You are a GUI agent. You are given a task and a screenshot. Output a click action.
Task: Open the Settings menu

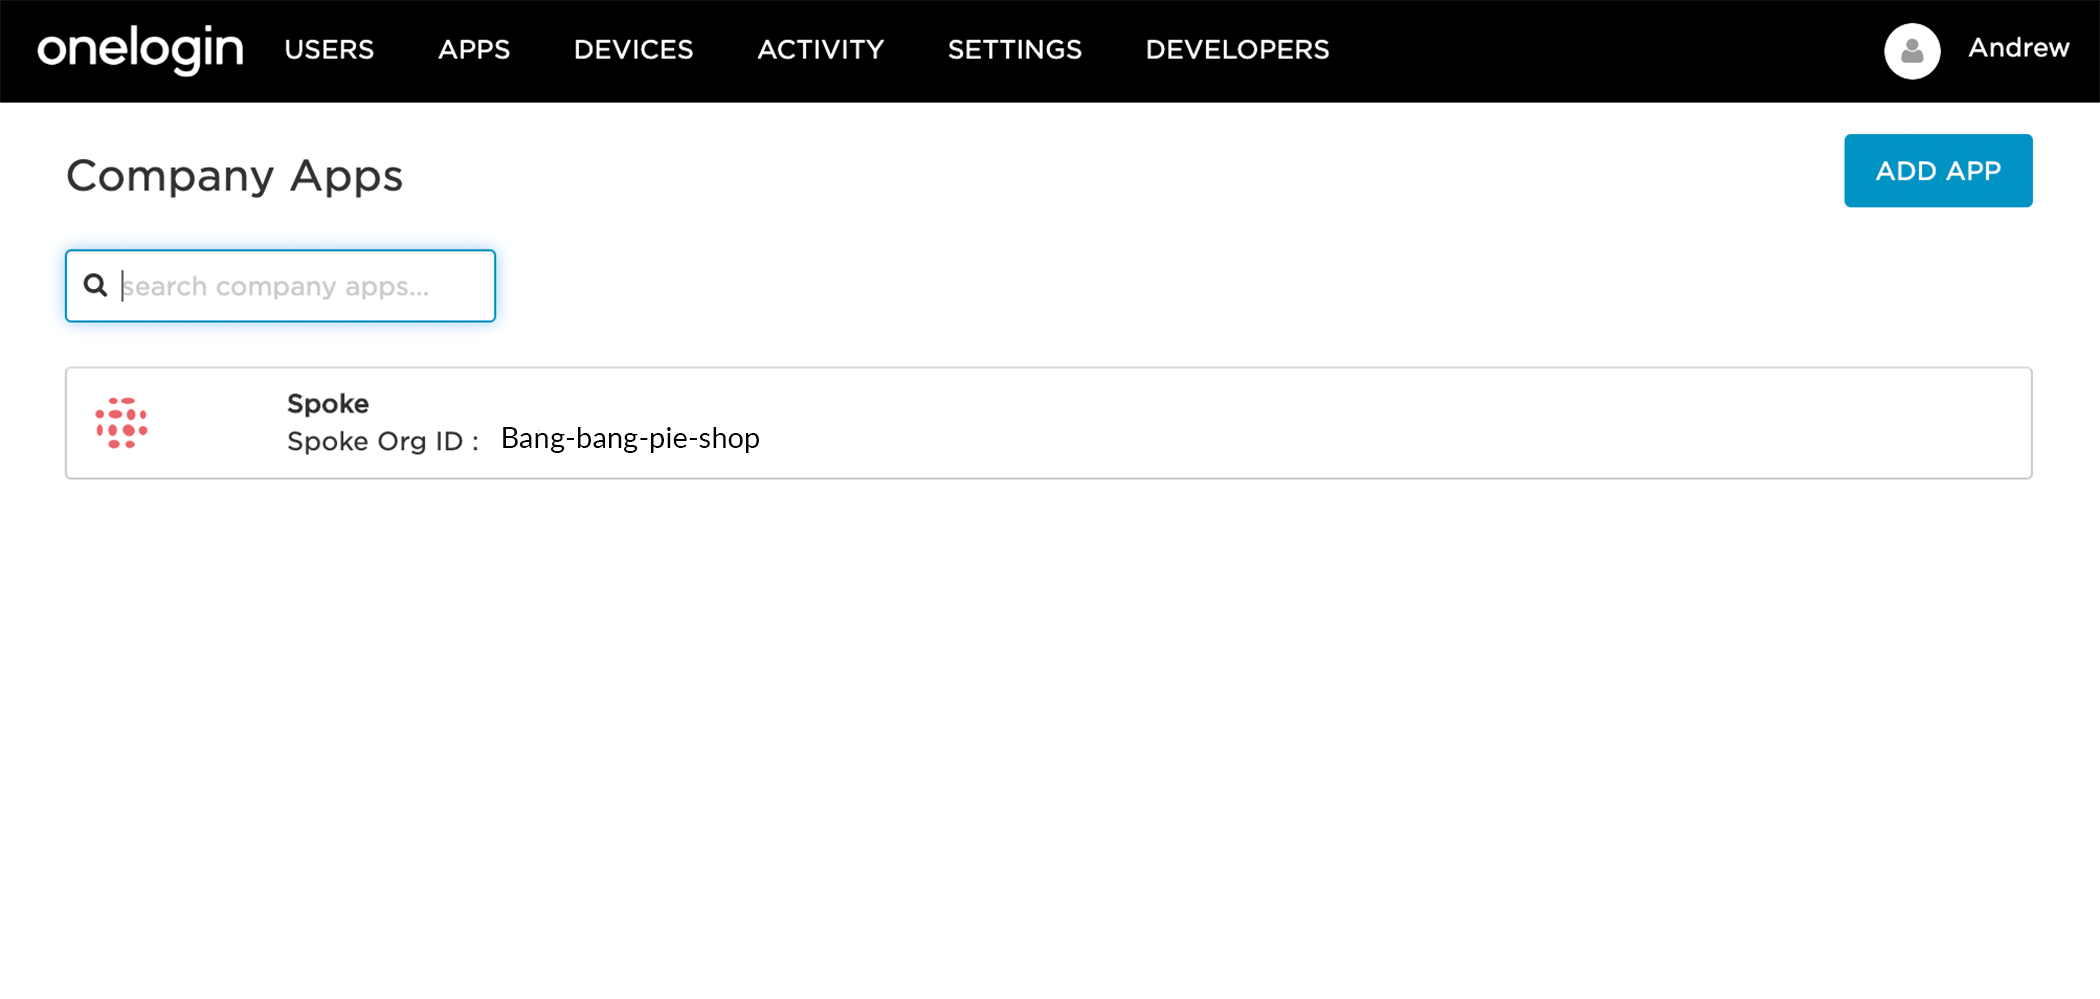pos(1014,50)
